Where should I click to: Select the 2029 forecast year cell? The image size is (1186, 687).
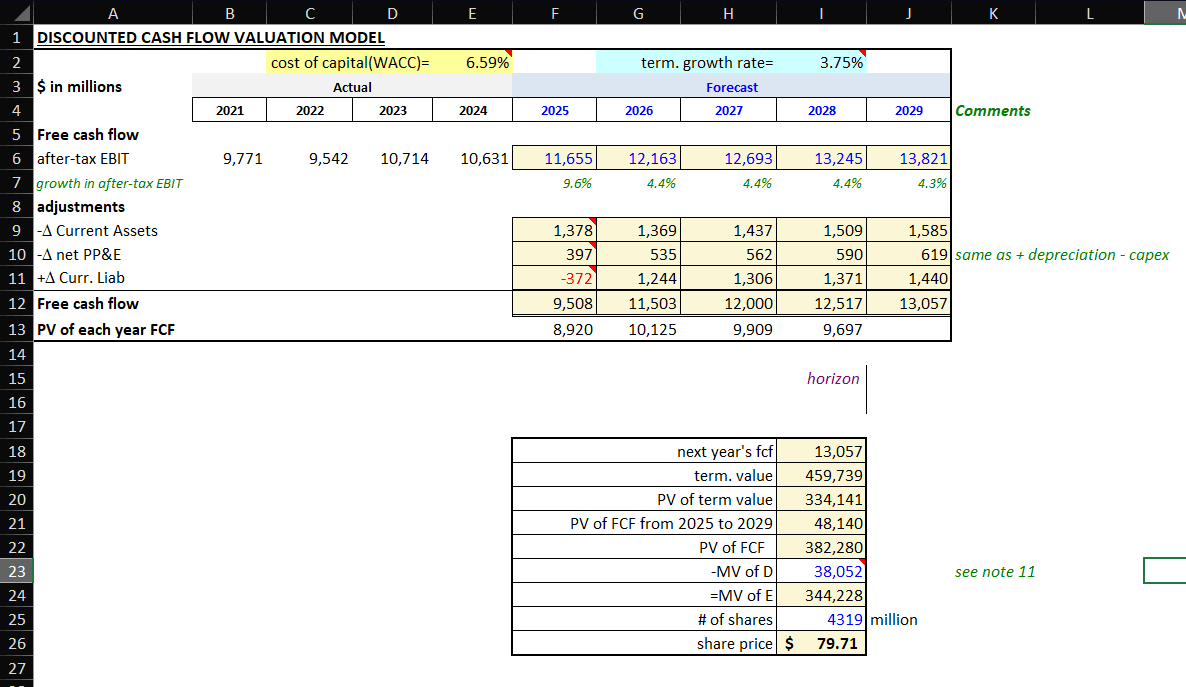point(908,110)
